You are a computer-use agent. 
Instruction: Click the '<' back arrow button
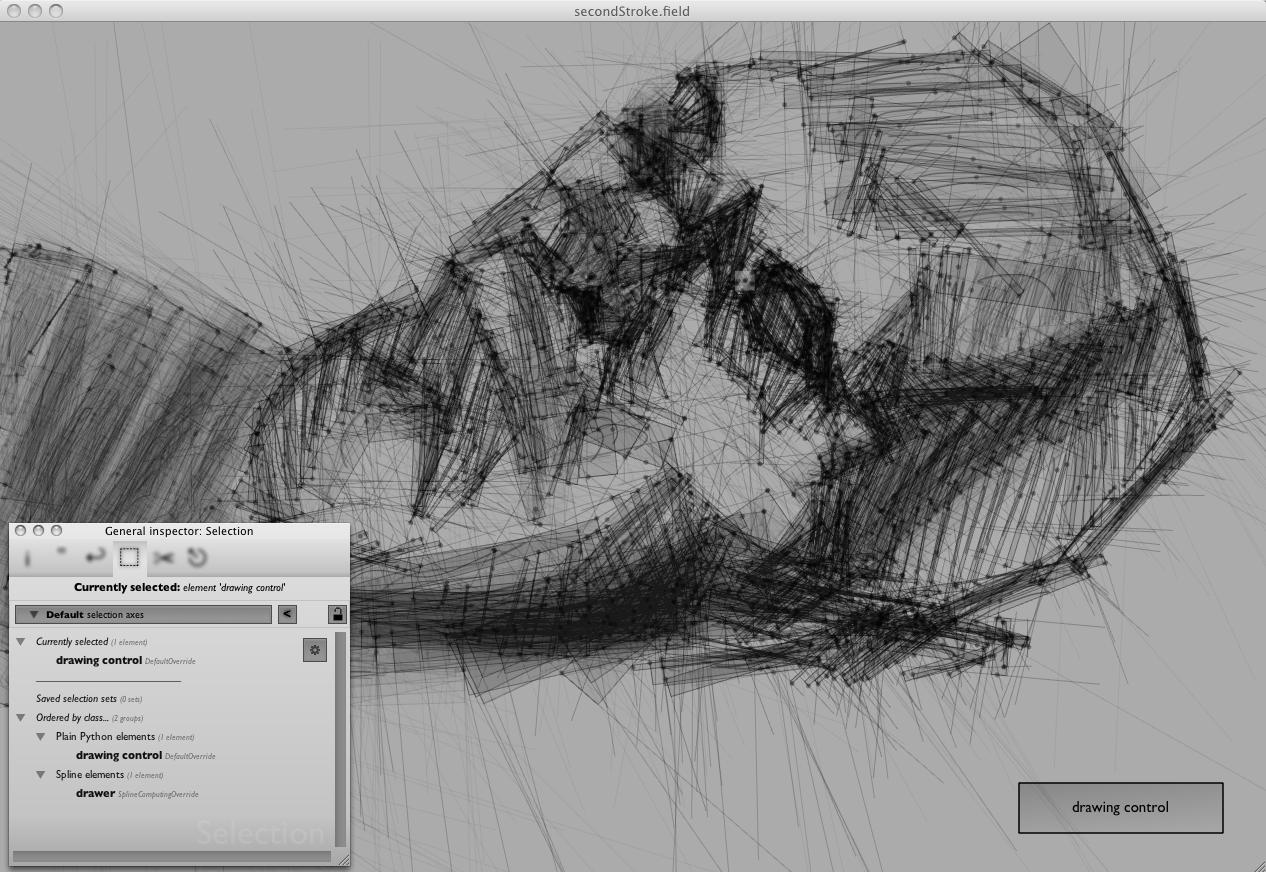287,614
